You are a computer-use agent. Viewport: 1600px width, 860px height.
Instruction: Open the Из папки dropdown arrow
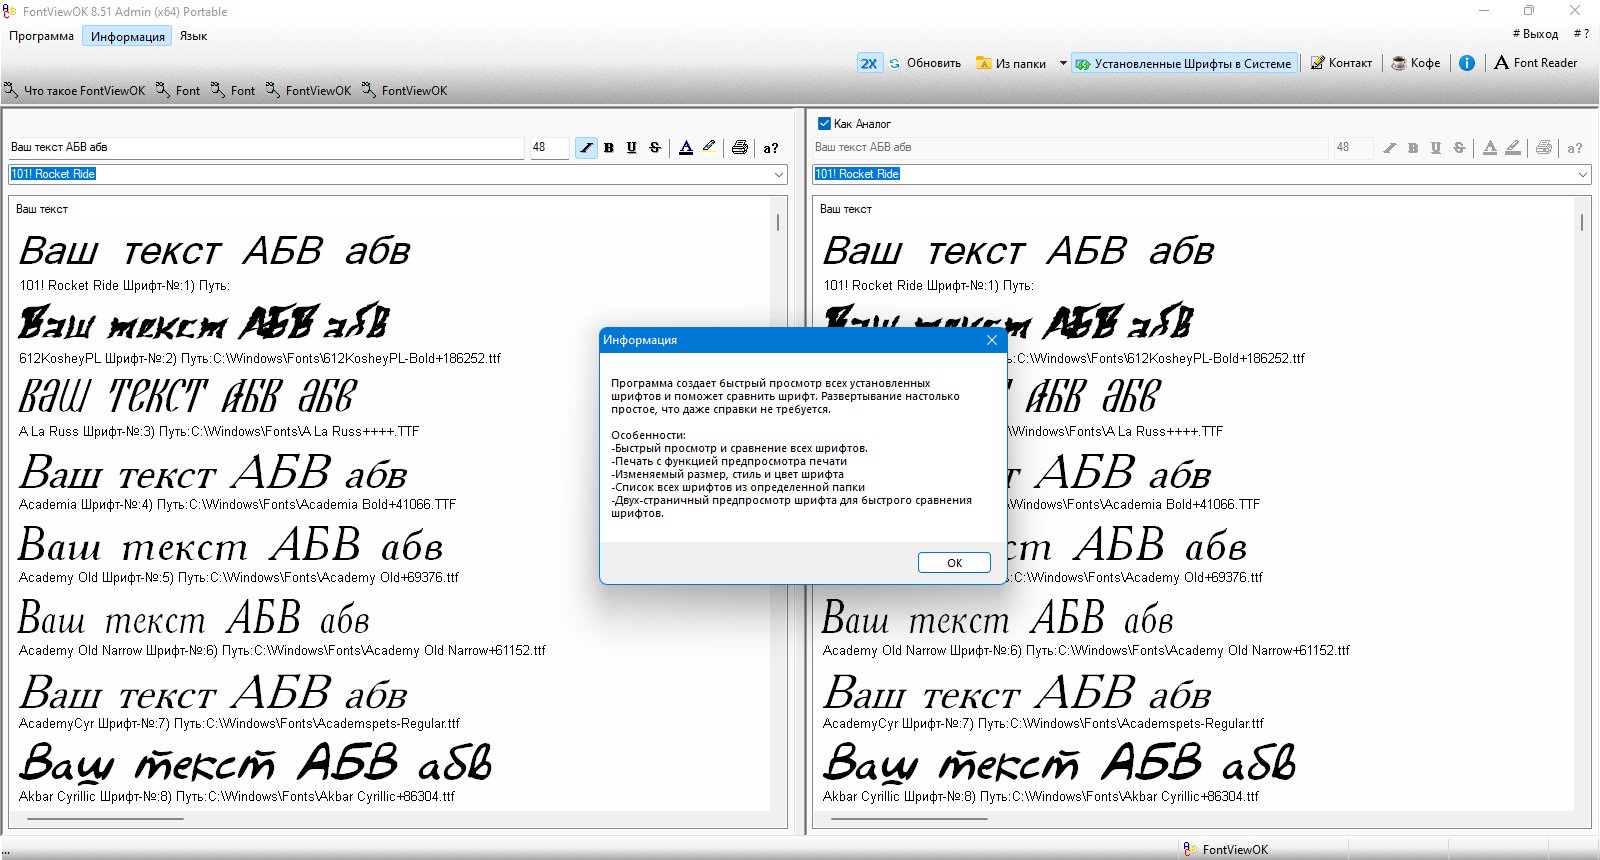coord(1063,63)
